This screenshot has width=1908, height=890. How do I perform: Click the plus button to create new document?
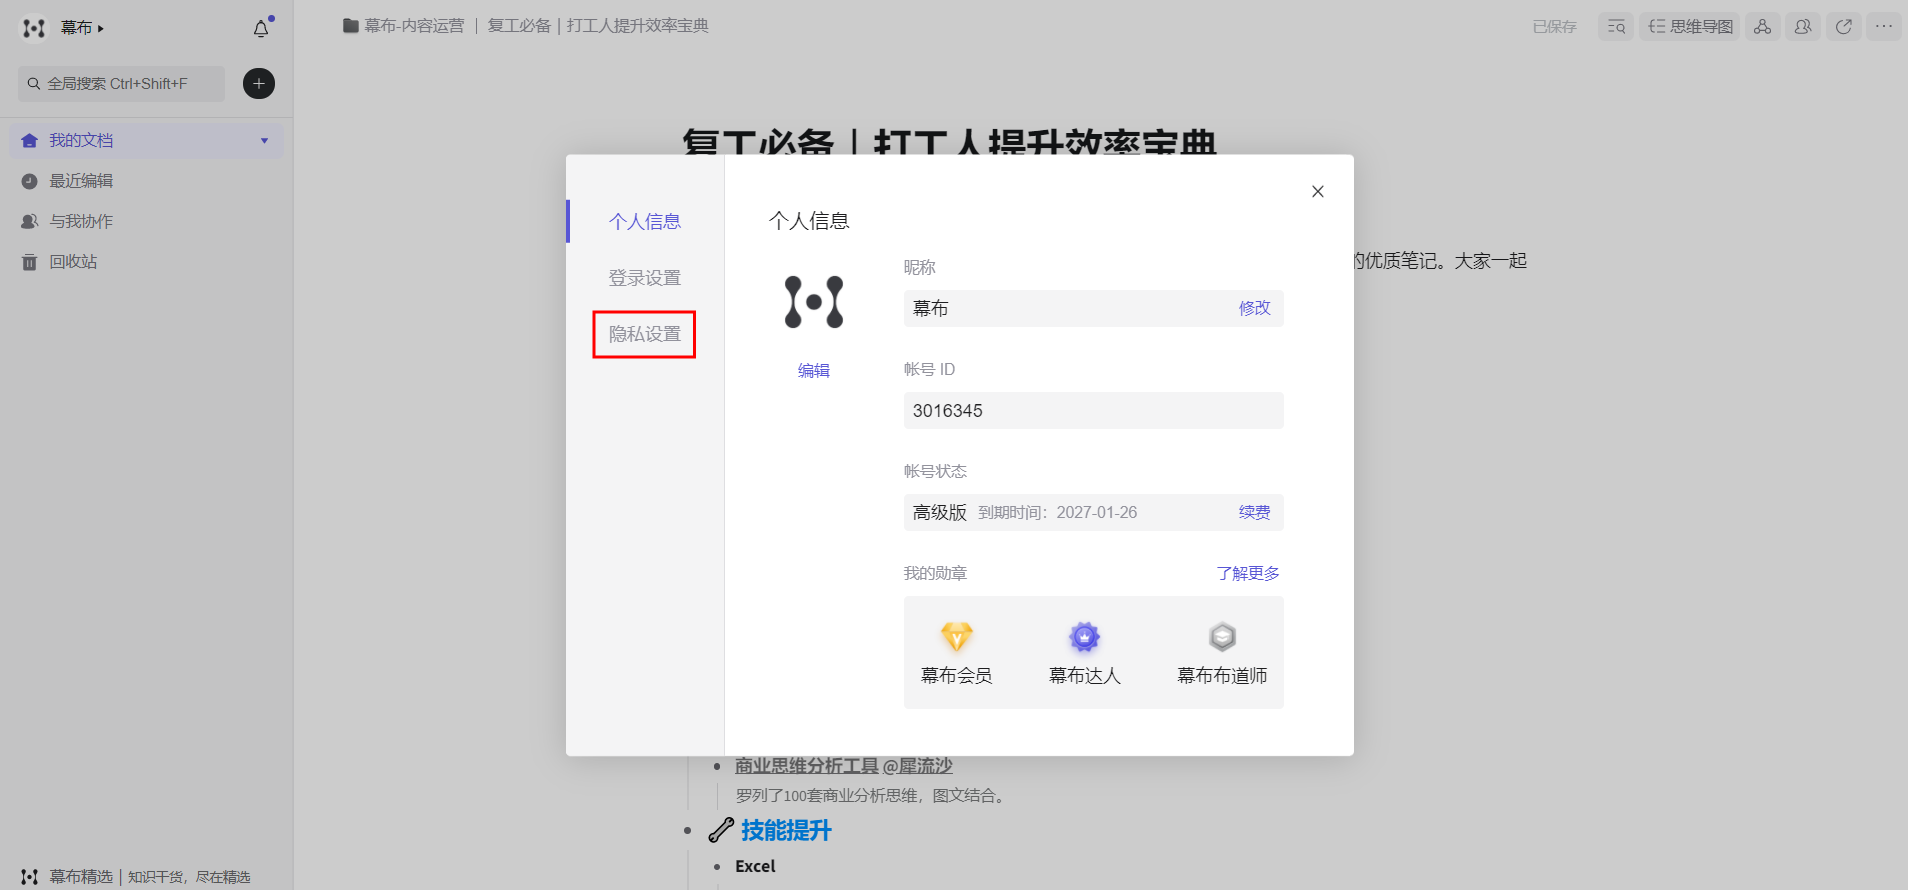(x=259, y=84)
